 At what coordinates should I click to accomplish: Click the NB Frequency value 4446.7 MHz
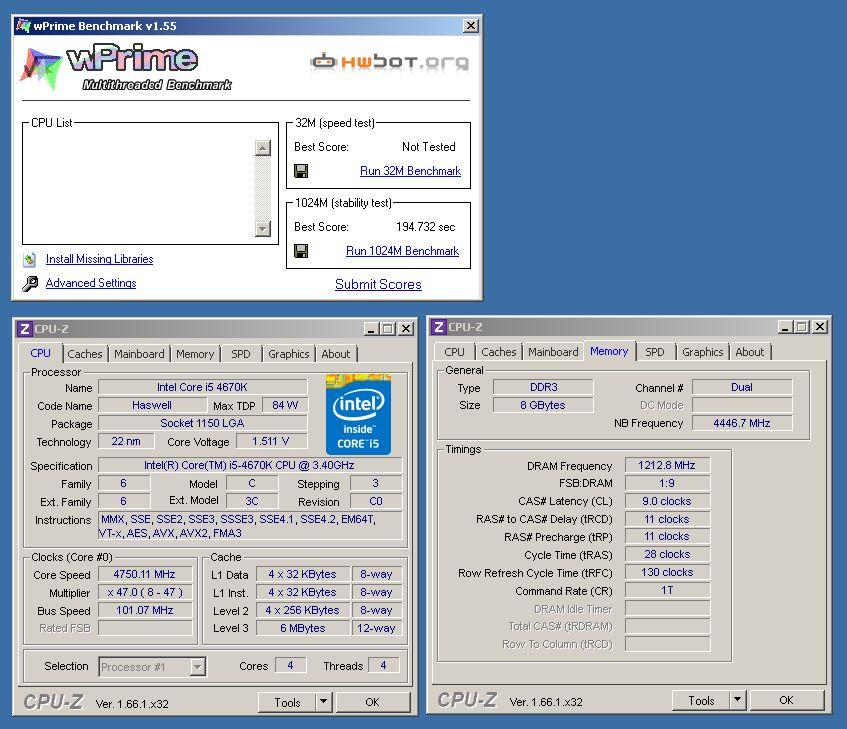pos(742,423)
